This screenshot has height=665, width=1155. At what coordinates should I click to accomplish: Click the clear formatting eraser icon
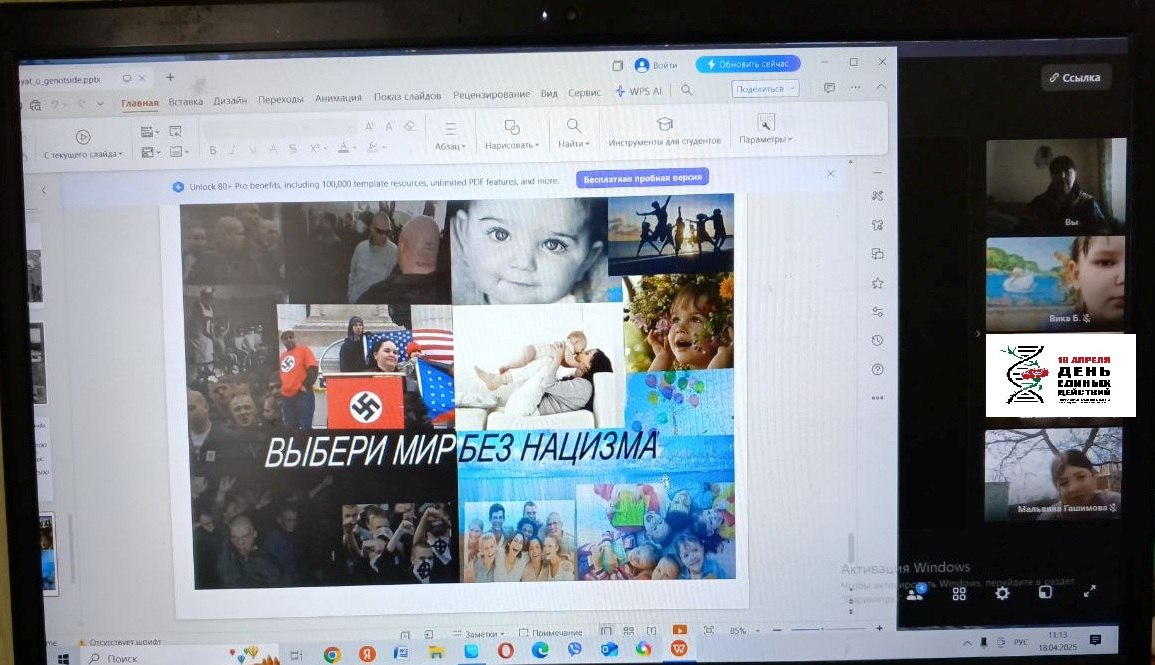point(410,126)
